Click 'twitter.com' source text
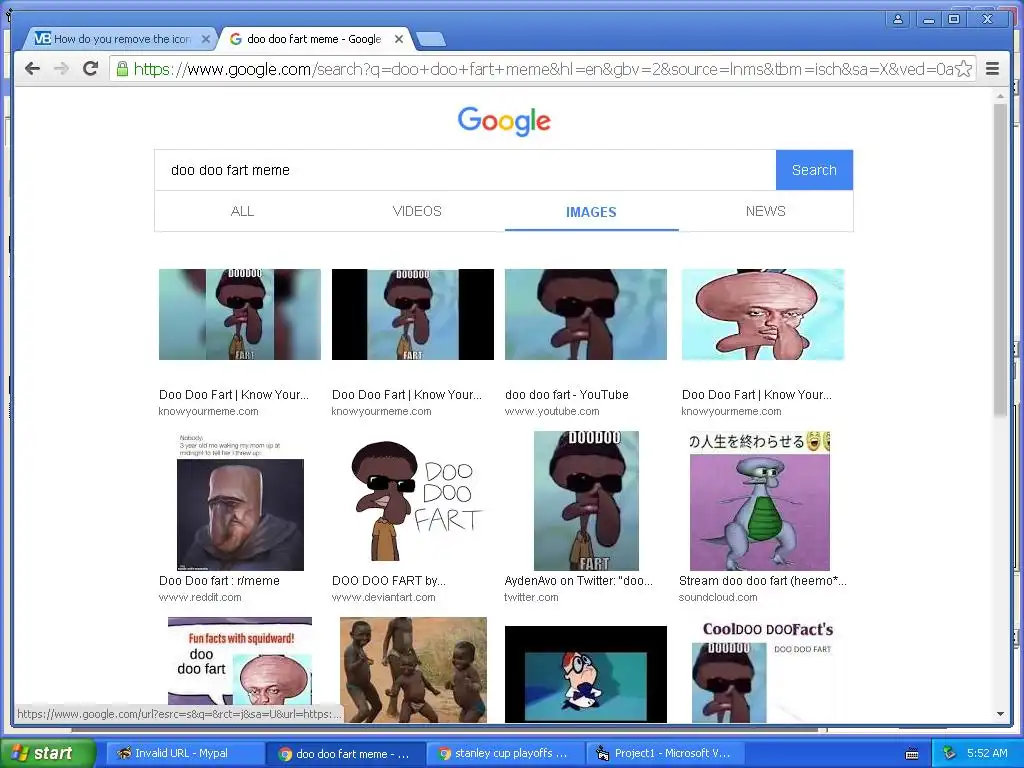1024x768 pixels. [x=531, y=597]
